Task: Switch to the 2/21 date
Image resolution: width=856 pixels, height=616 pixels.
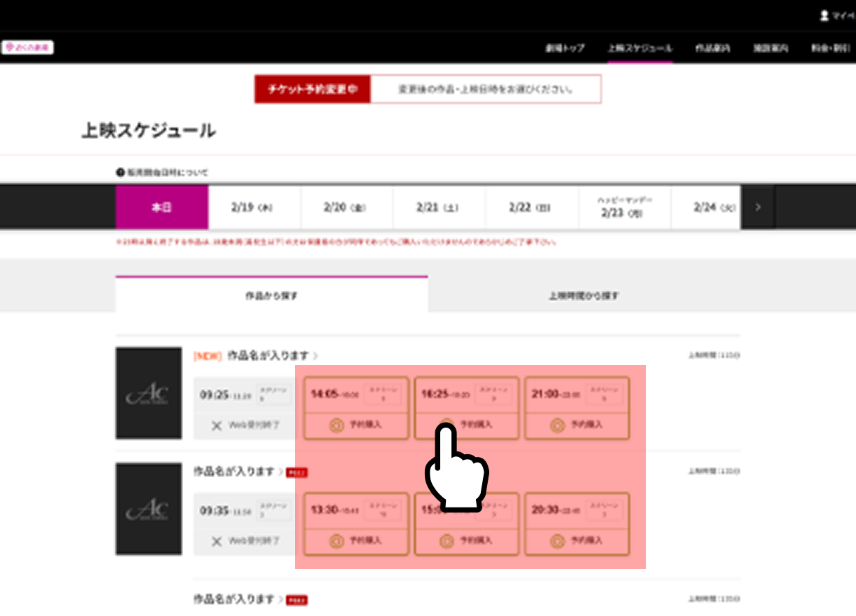Action: pyautogui.click(x=439, y=207)
